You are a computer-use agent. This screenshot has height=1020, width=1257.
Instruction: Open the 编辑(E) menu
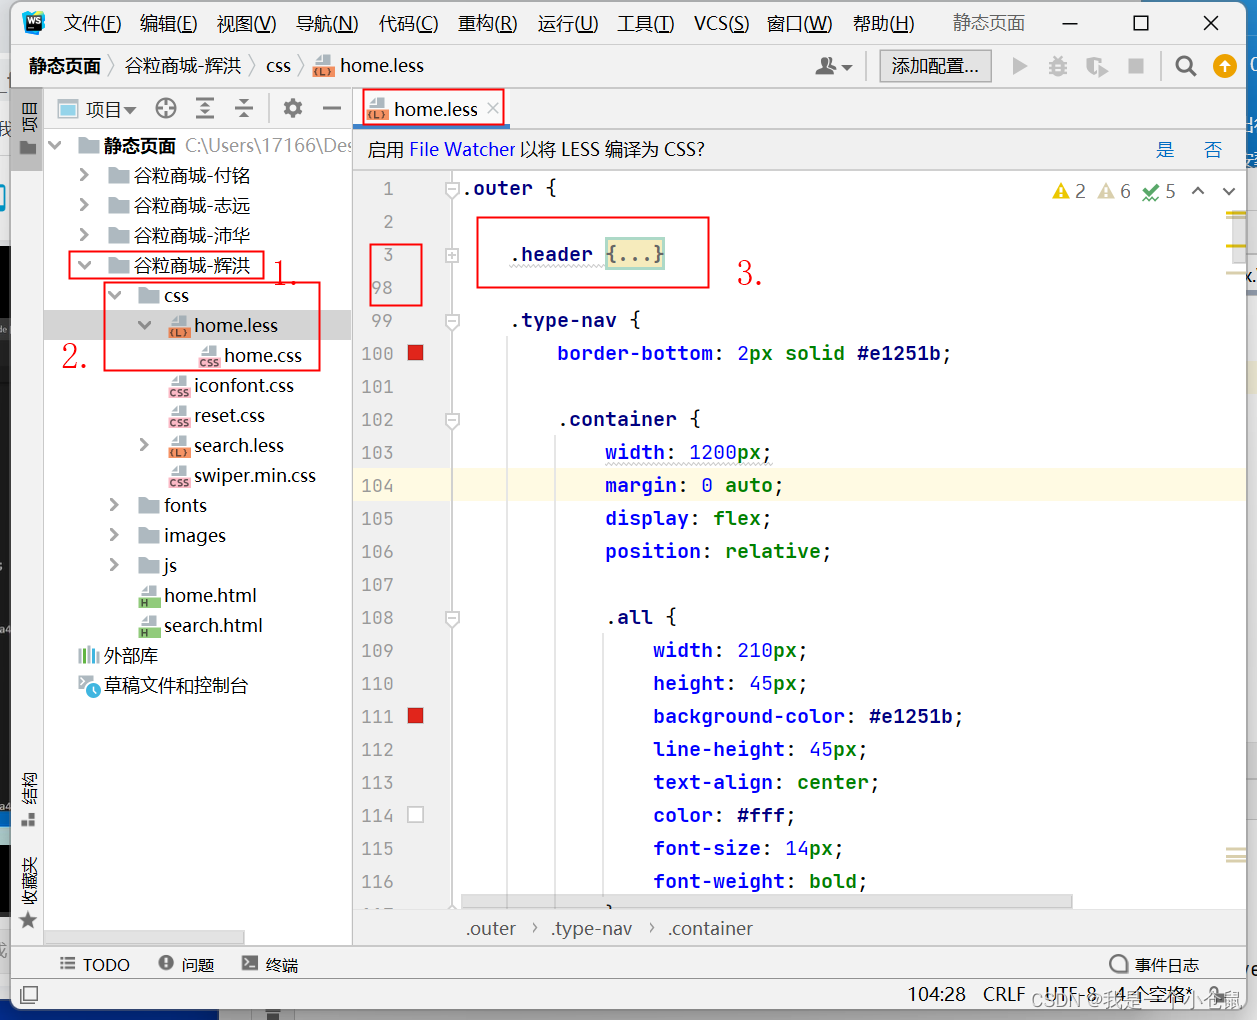[x=168, y=23]
